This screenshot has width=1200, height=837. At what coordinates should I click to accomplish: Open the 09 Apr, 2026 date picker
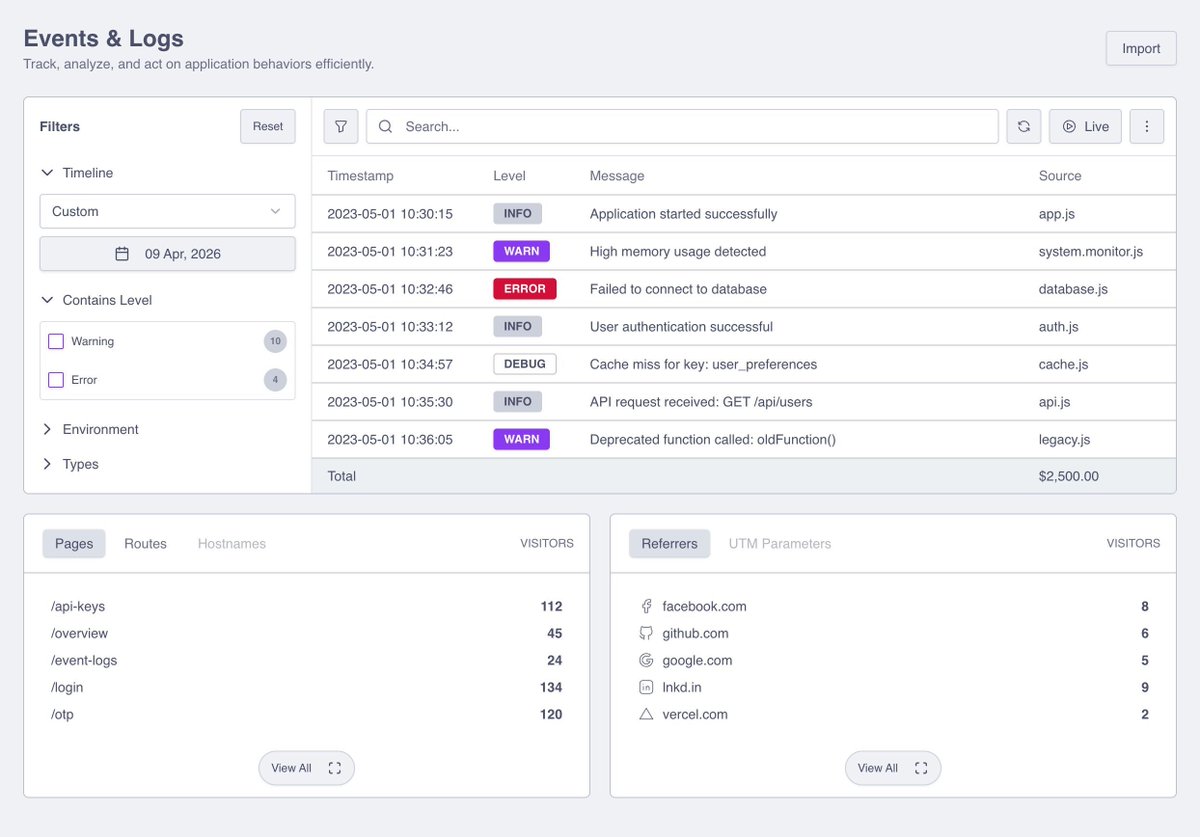[x=167, y=254]
